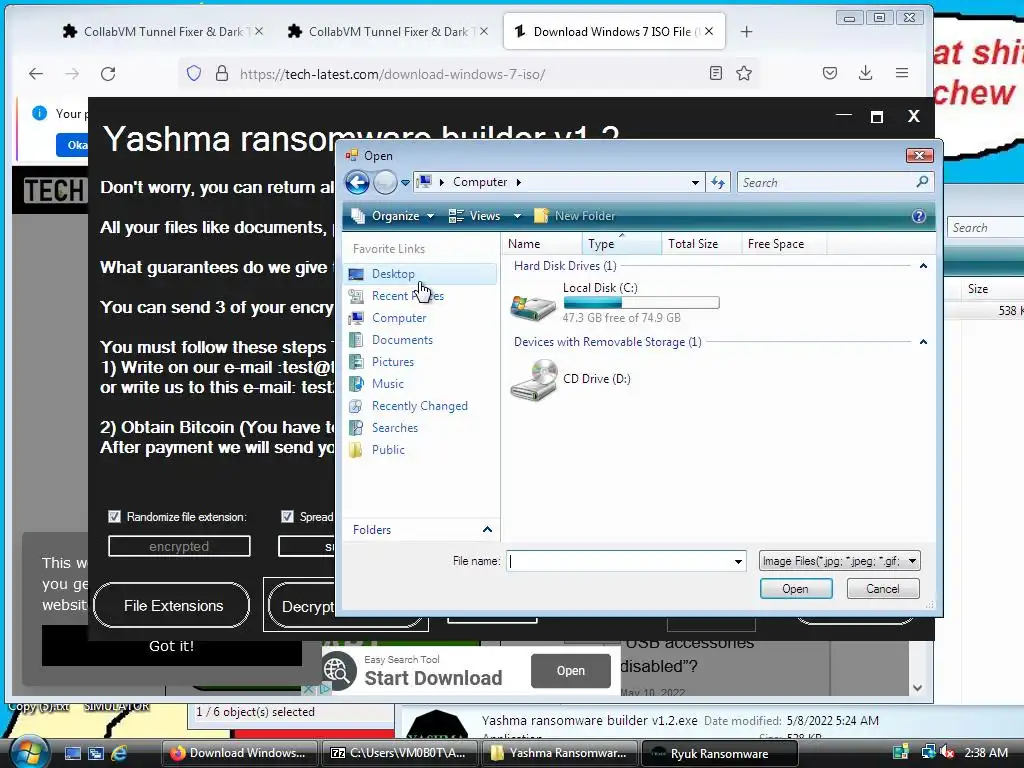This screenshot has height=768, width=1024.
Task: Open Desktop in Favorite Links
Action: [392, 274]
